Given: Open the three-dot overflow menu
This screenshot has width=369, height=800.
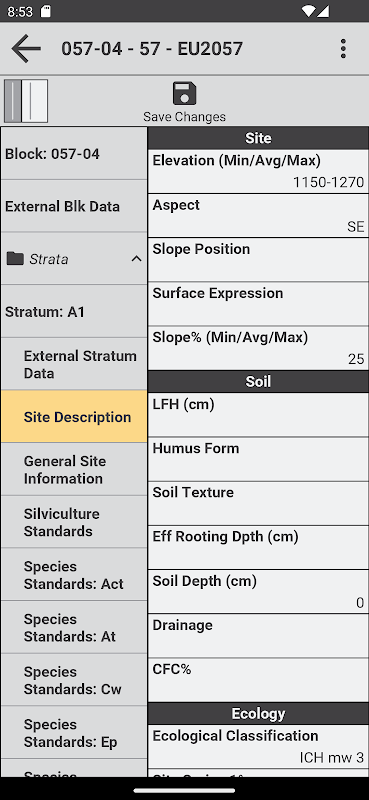Looking at the screenshot, I should [343, 48].
